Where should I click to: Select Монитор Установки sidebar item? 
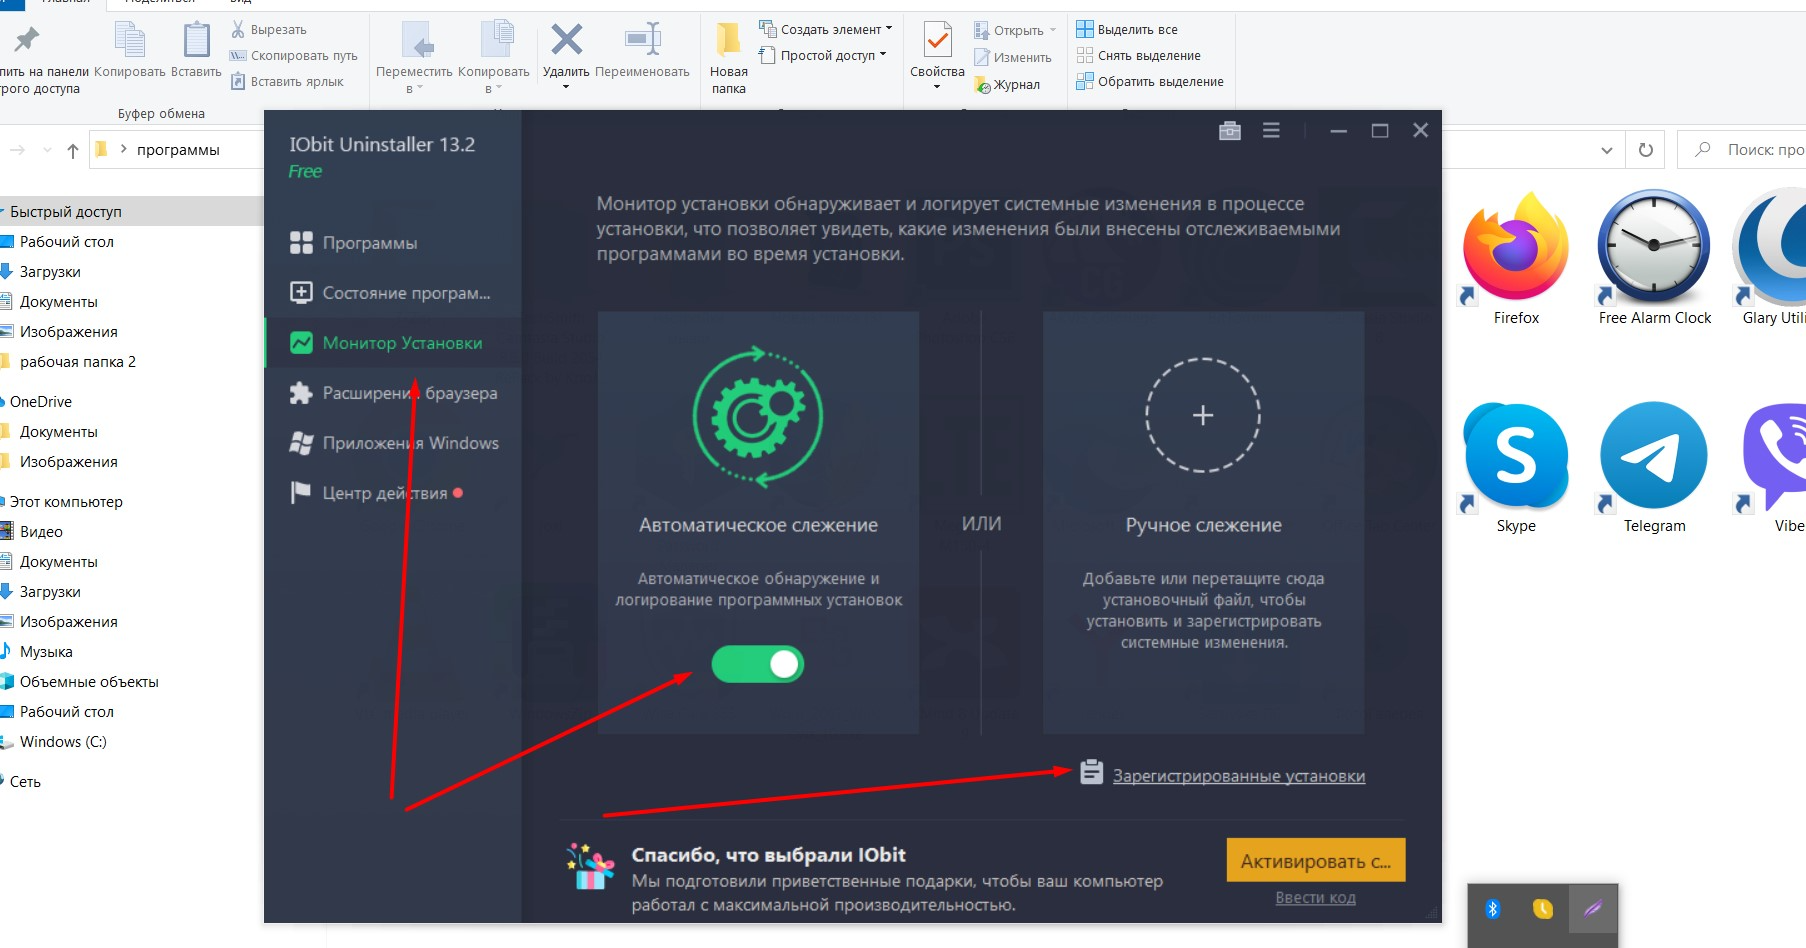click(393, 343)
